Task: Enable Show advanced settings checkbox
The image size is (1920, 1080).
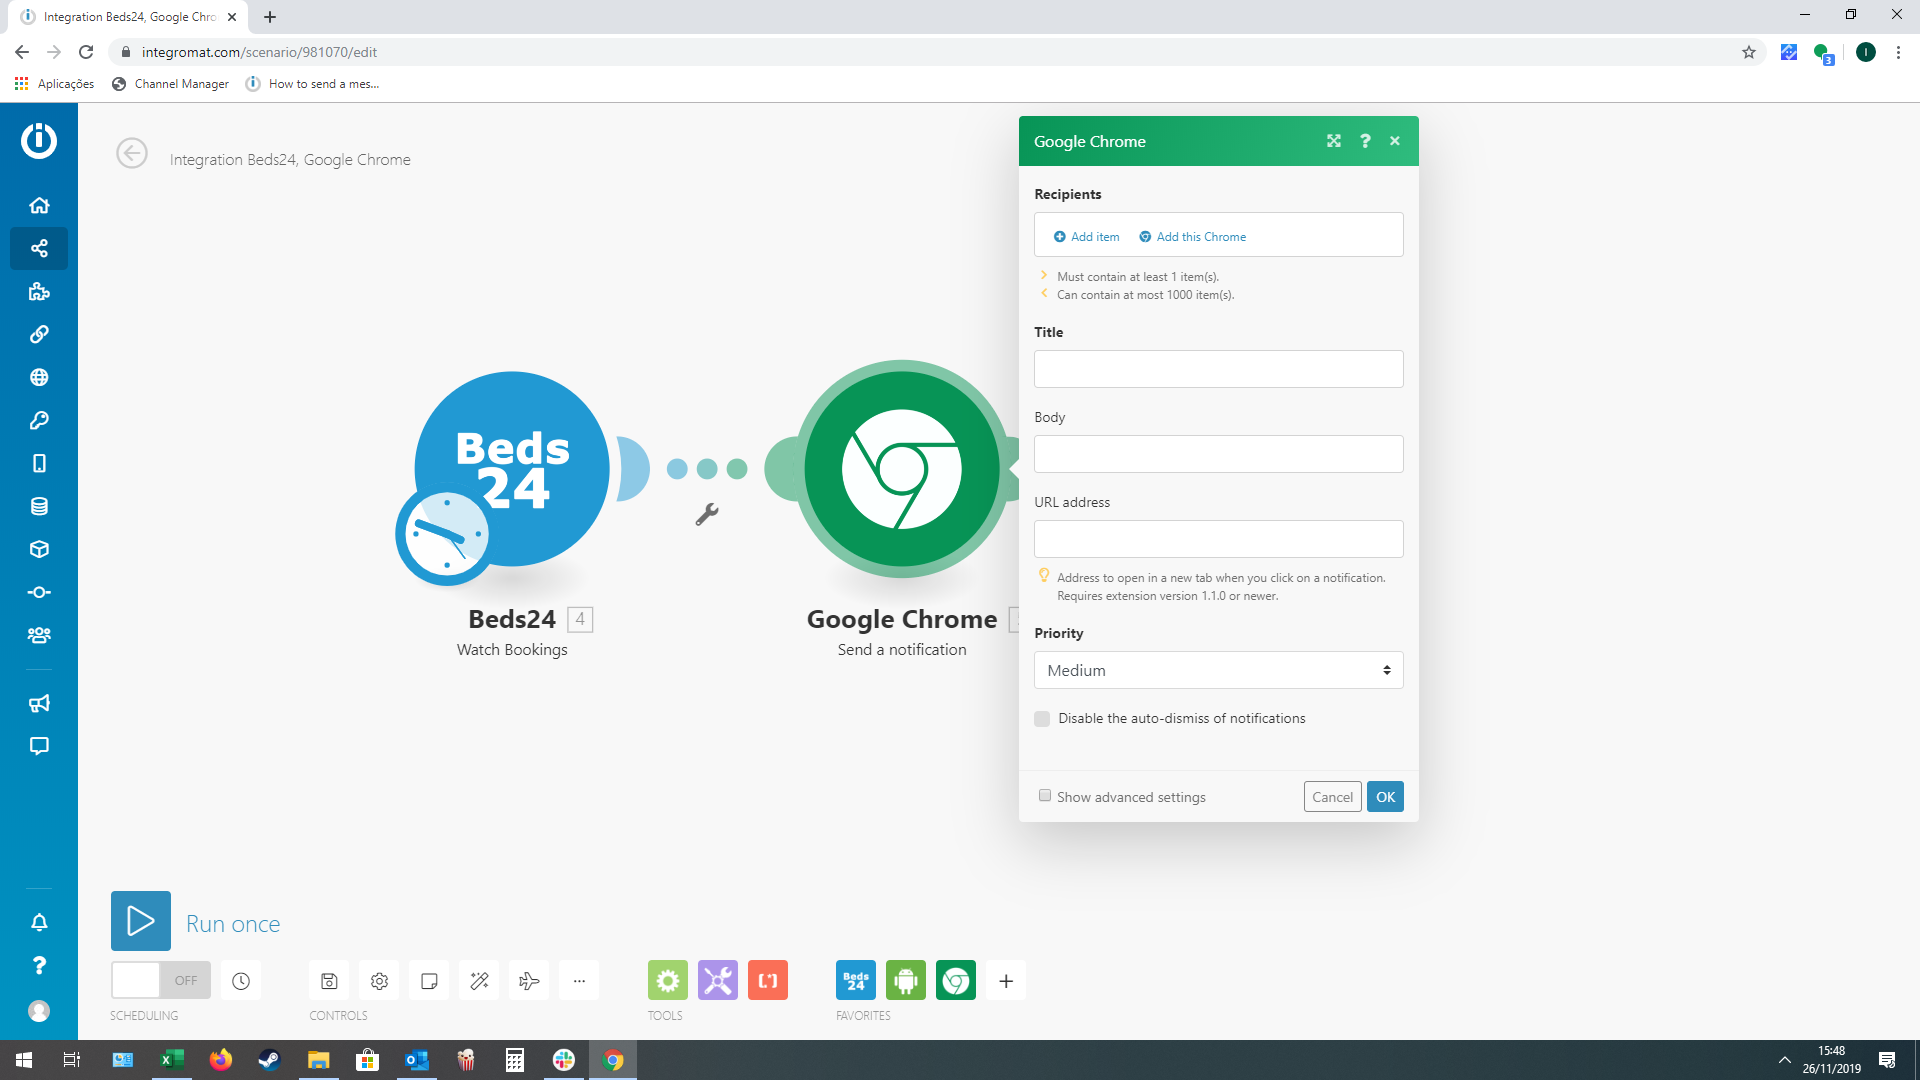Action: point(1045,796)
